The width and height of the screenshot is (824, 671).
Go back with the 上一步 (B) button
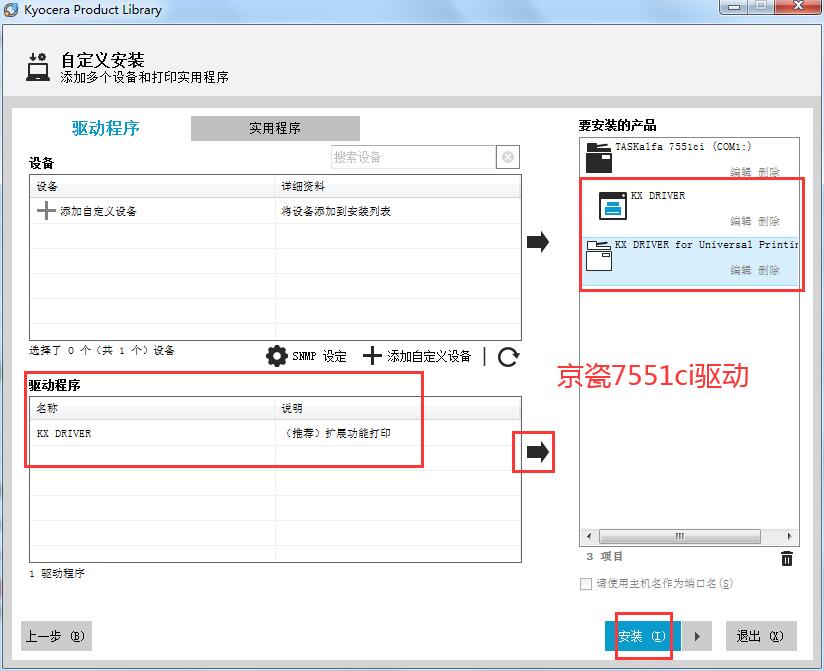click(56, 637)
